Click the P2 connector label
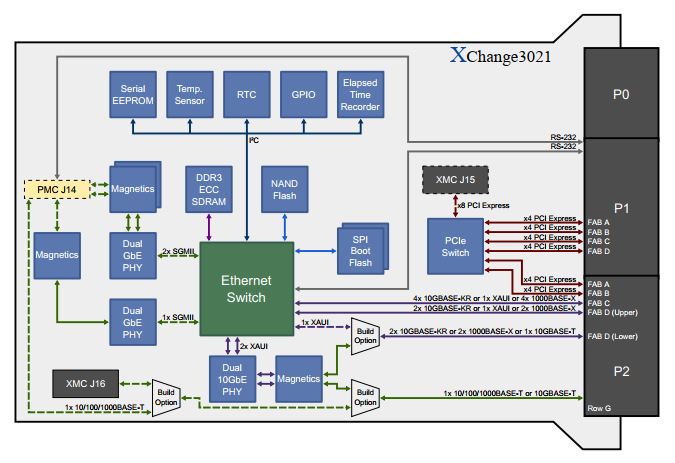This screenshot has height=463, width=675. tap(621, 371)
